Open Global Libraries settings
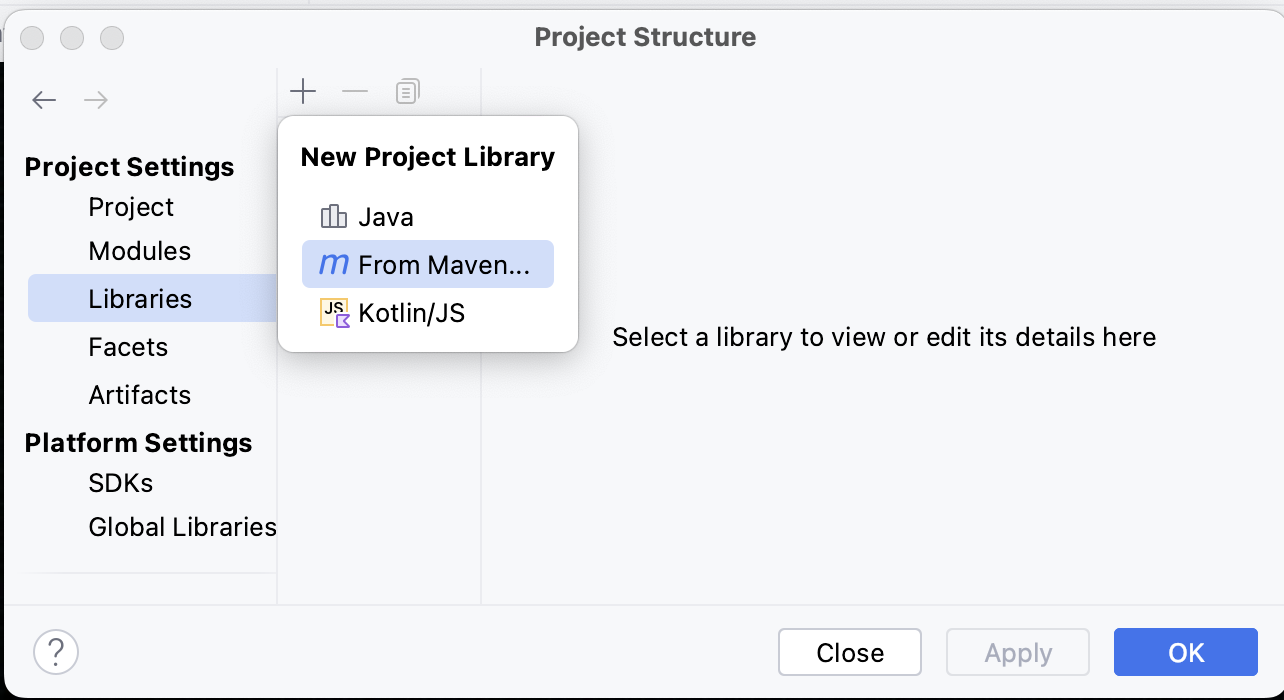Viewport: 1284px width, 700px height. 182,527
